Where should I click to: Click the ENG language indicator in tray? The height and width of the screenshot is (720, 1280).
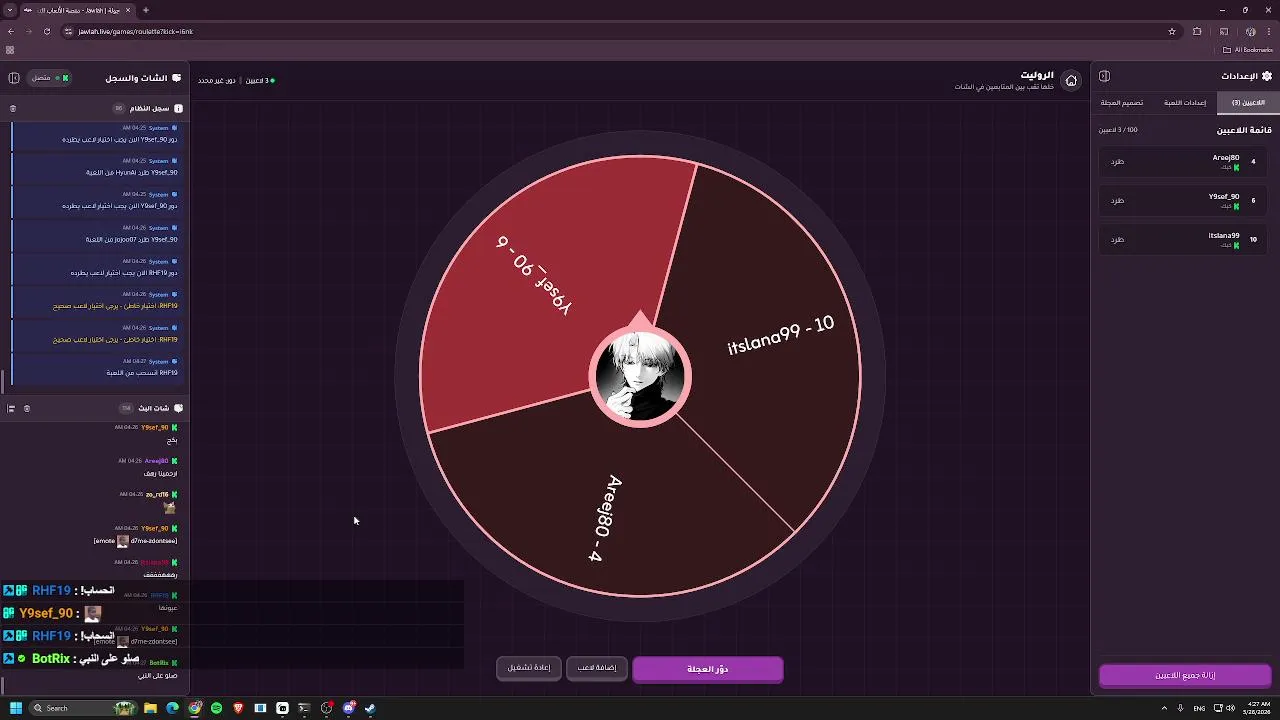point(1199,708)
